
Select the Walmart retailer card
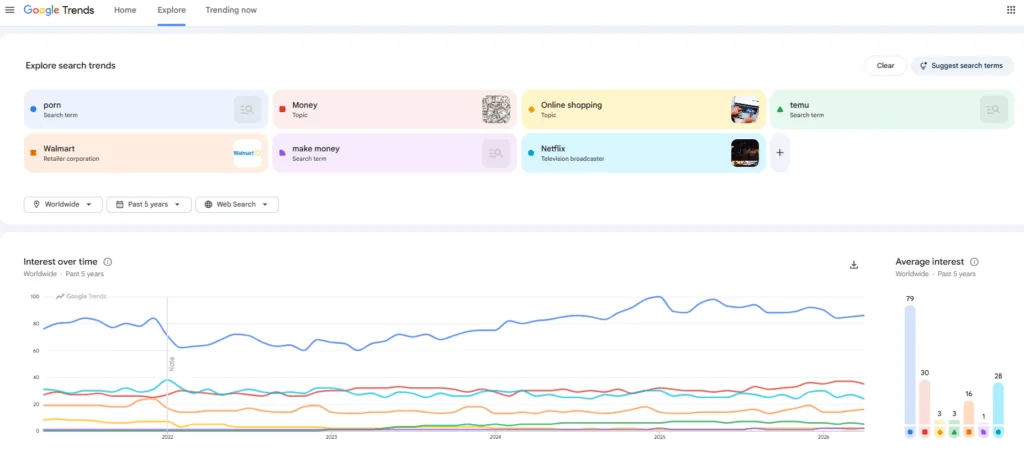tap(146, 153)
